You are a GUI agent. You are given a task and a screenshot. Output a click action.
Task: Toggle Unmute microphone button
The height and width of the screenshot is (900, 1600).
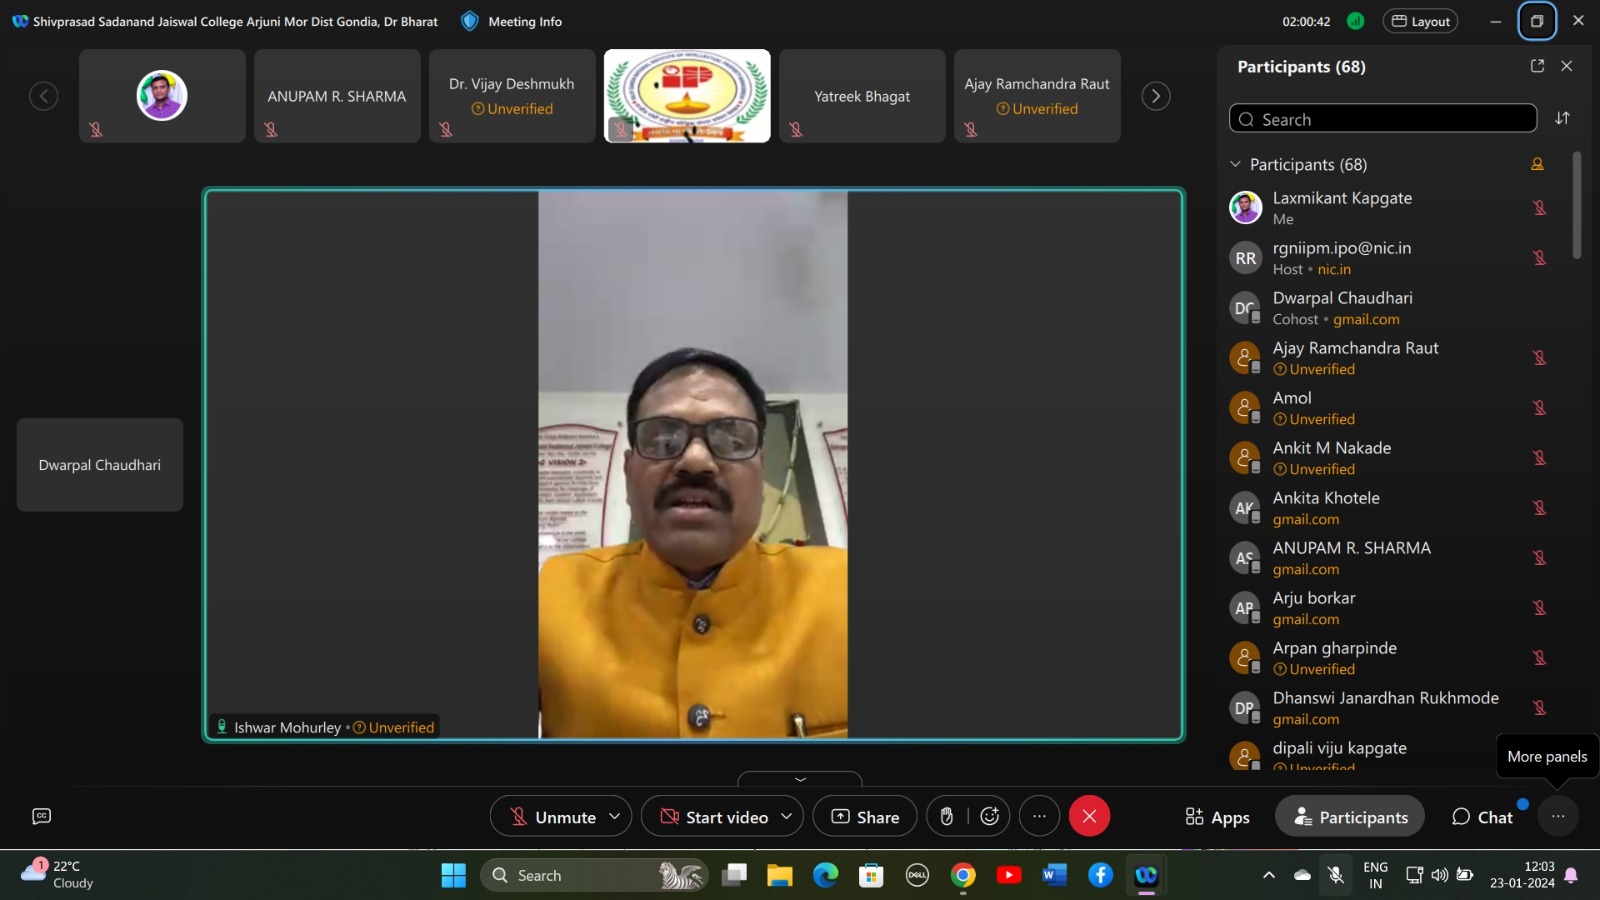552,817
